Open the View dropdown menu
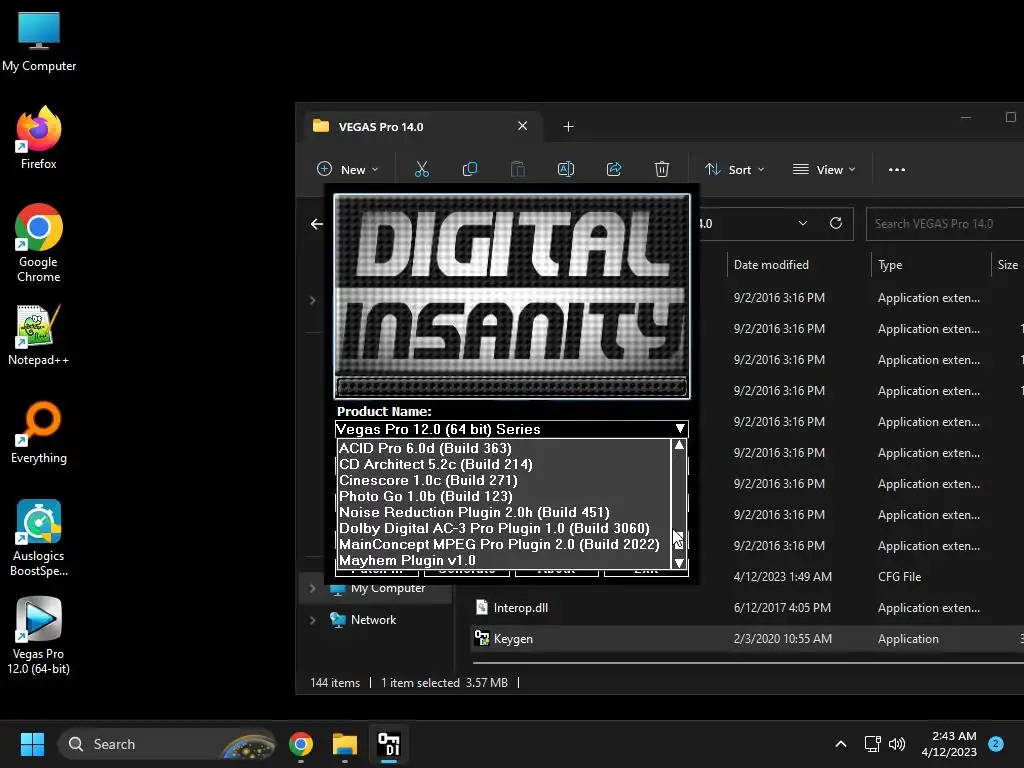This screenshot has width=1024, height=768. click(824, 170)
